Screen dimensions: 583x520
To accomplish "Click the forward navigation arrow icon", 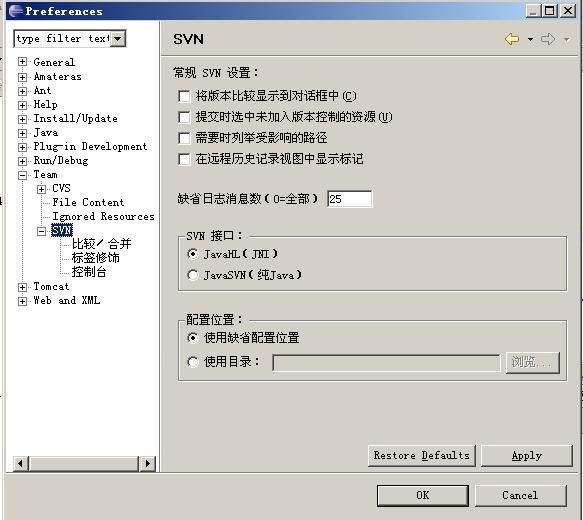I will click(548, 39).
